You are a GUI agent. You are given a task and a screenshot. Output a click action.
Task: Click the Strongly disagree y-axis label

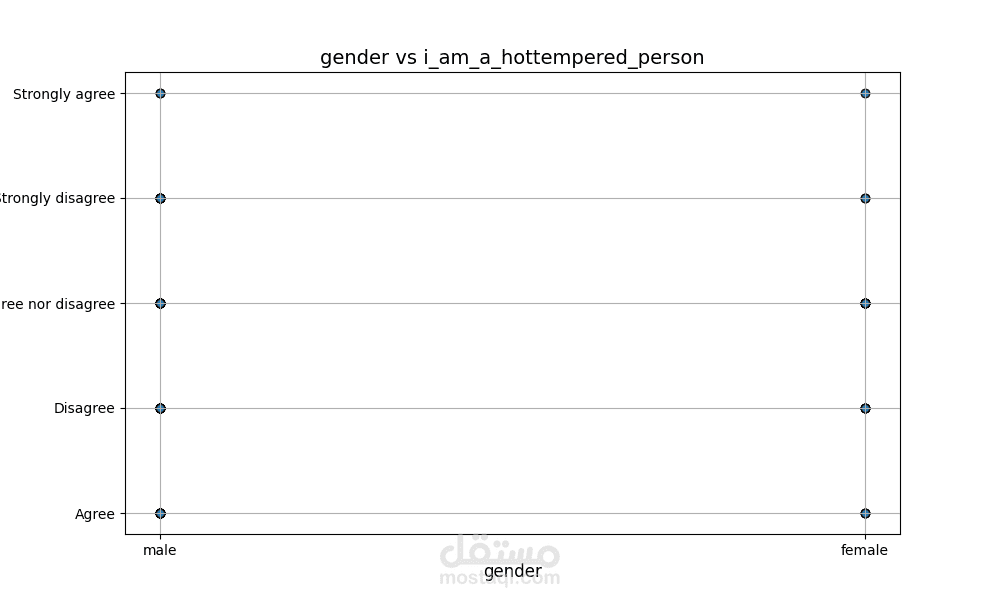click(x=57, y=198)
